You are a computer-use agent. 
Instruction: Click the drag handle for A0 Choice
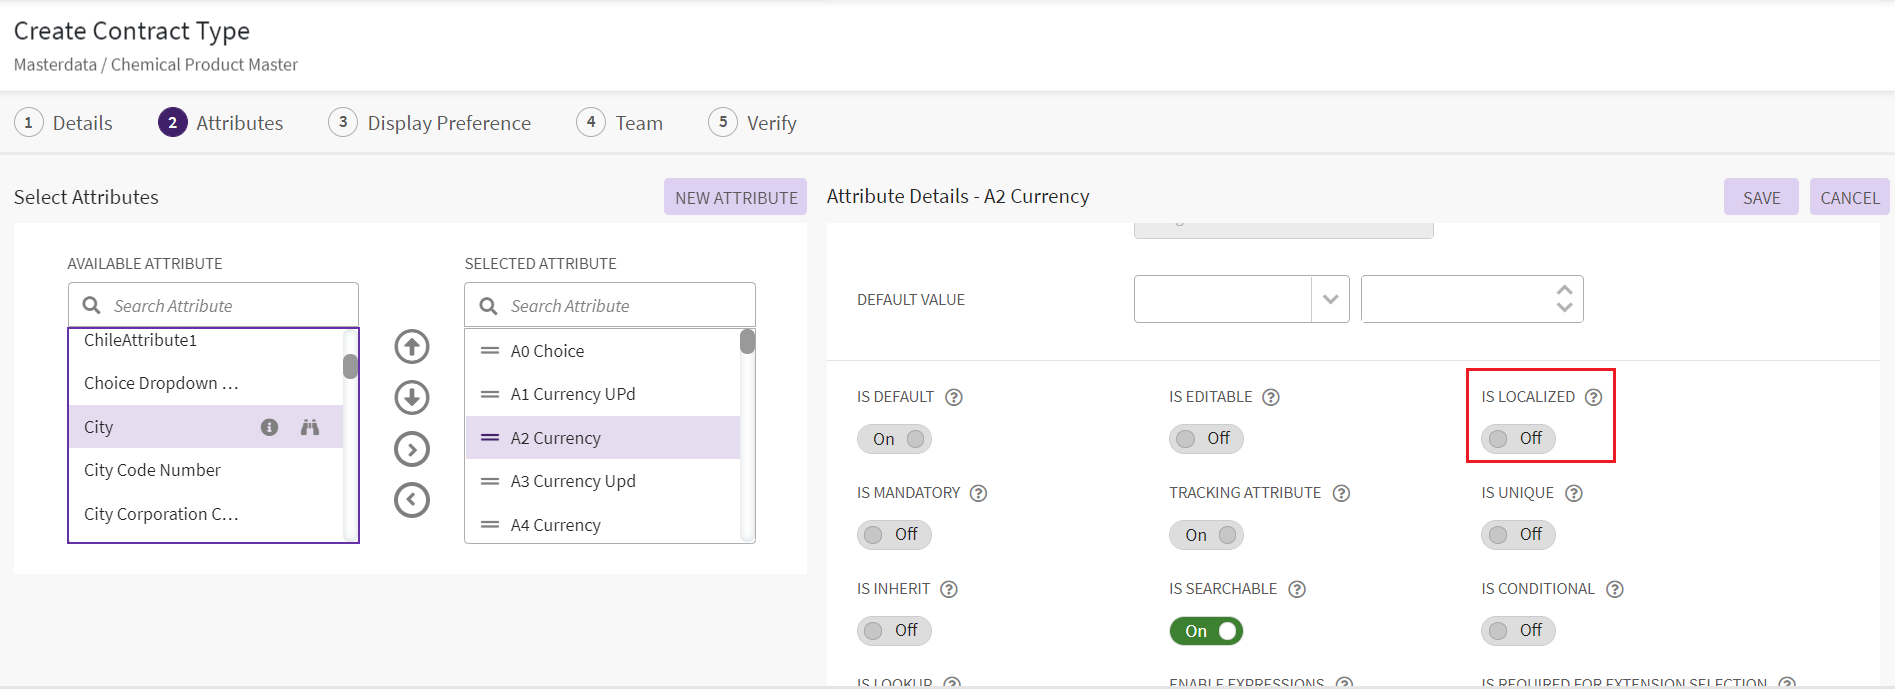[490, 351]
